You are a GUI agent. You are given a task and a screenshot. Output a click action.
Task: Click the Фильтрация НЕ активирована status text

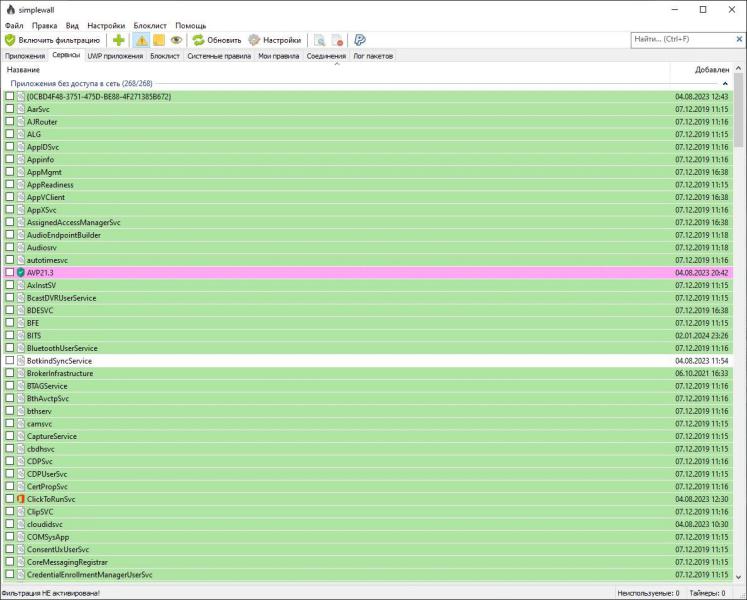[x=50, y=593]
